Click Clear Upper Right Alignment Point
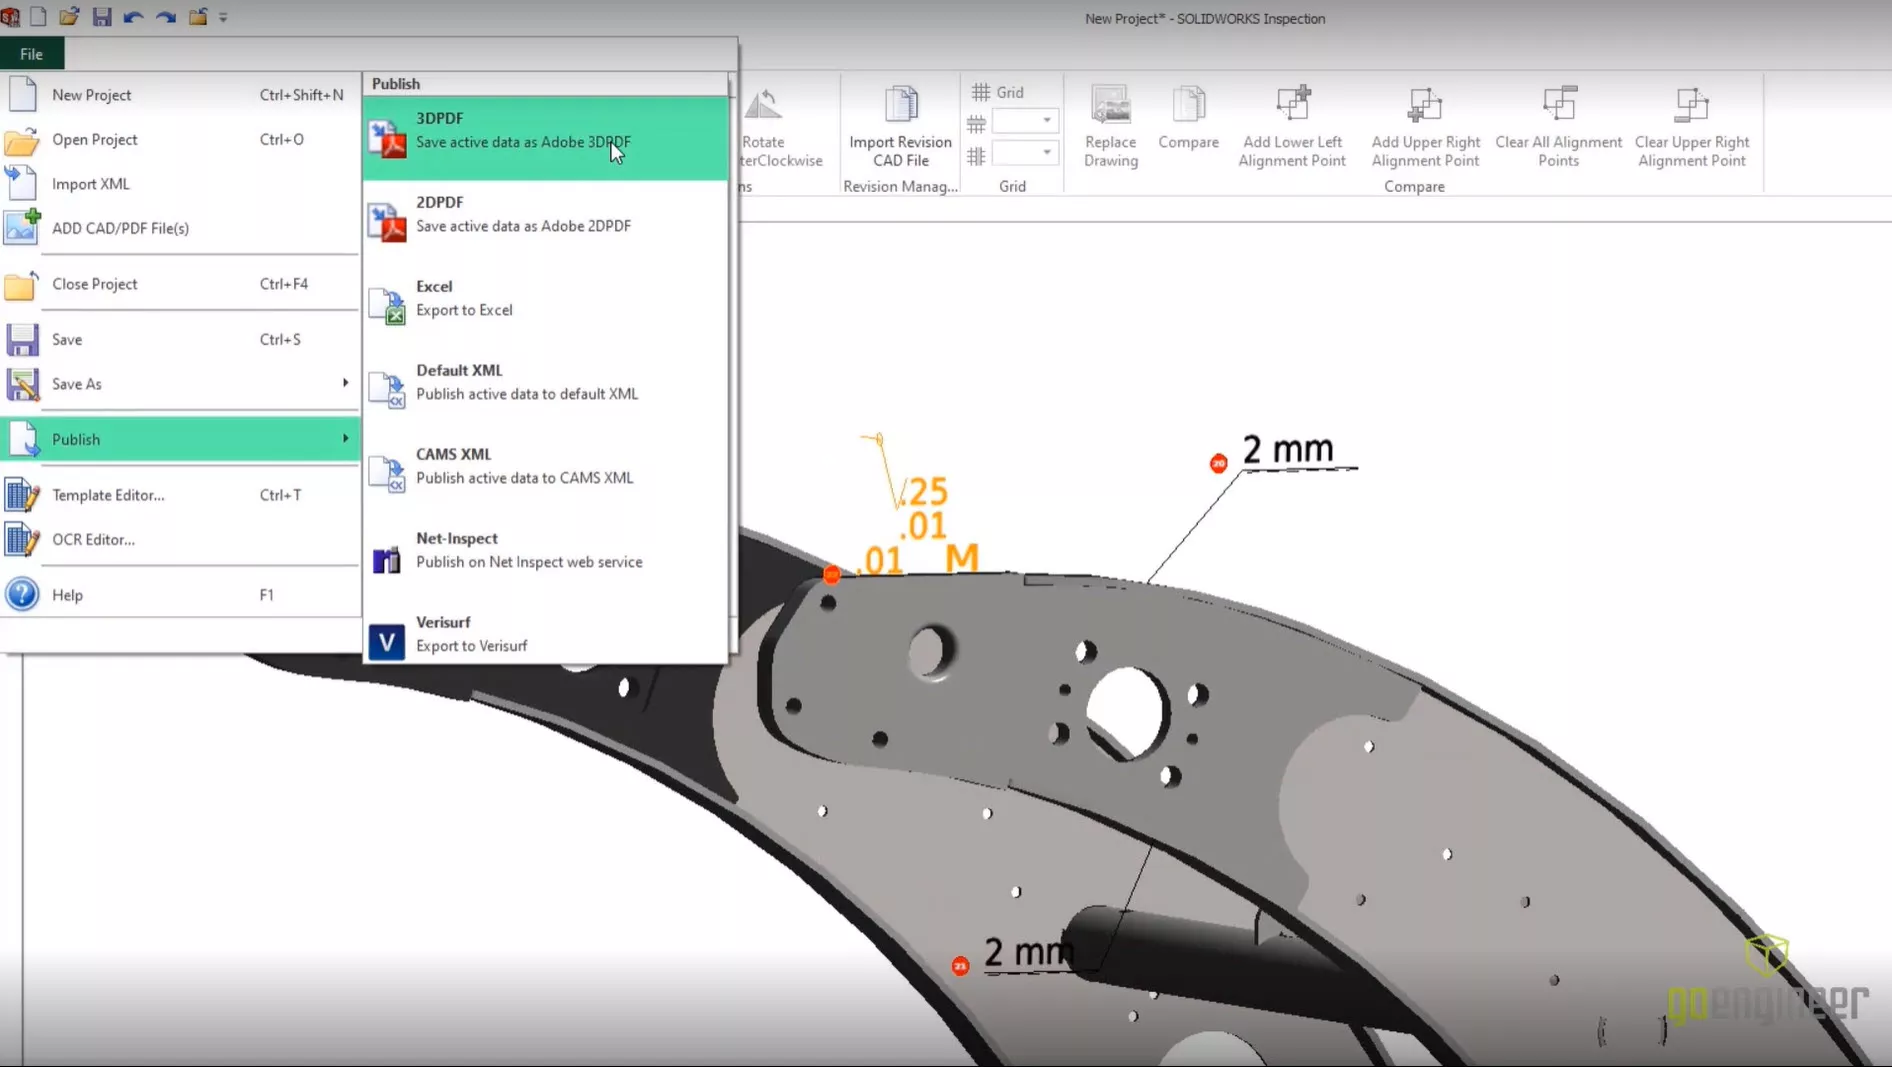The width and height of the screenshot is (1892, 1067). (x=1692, y=127)
